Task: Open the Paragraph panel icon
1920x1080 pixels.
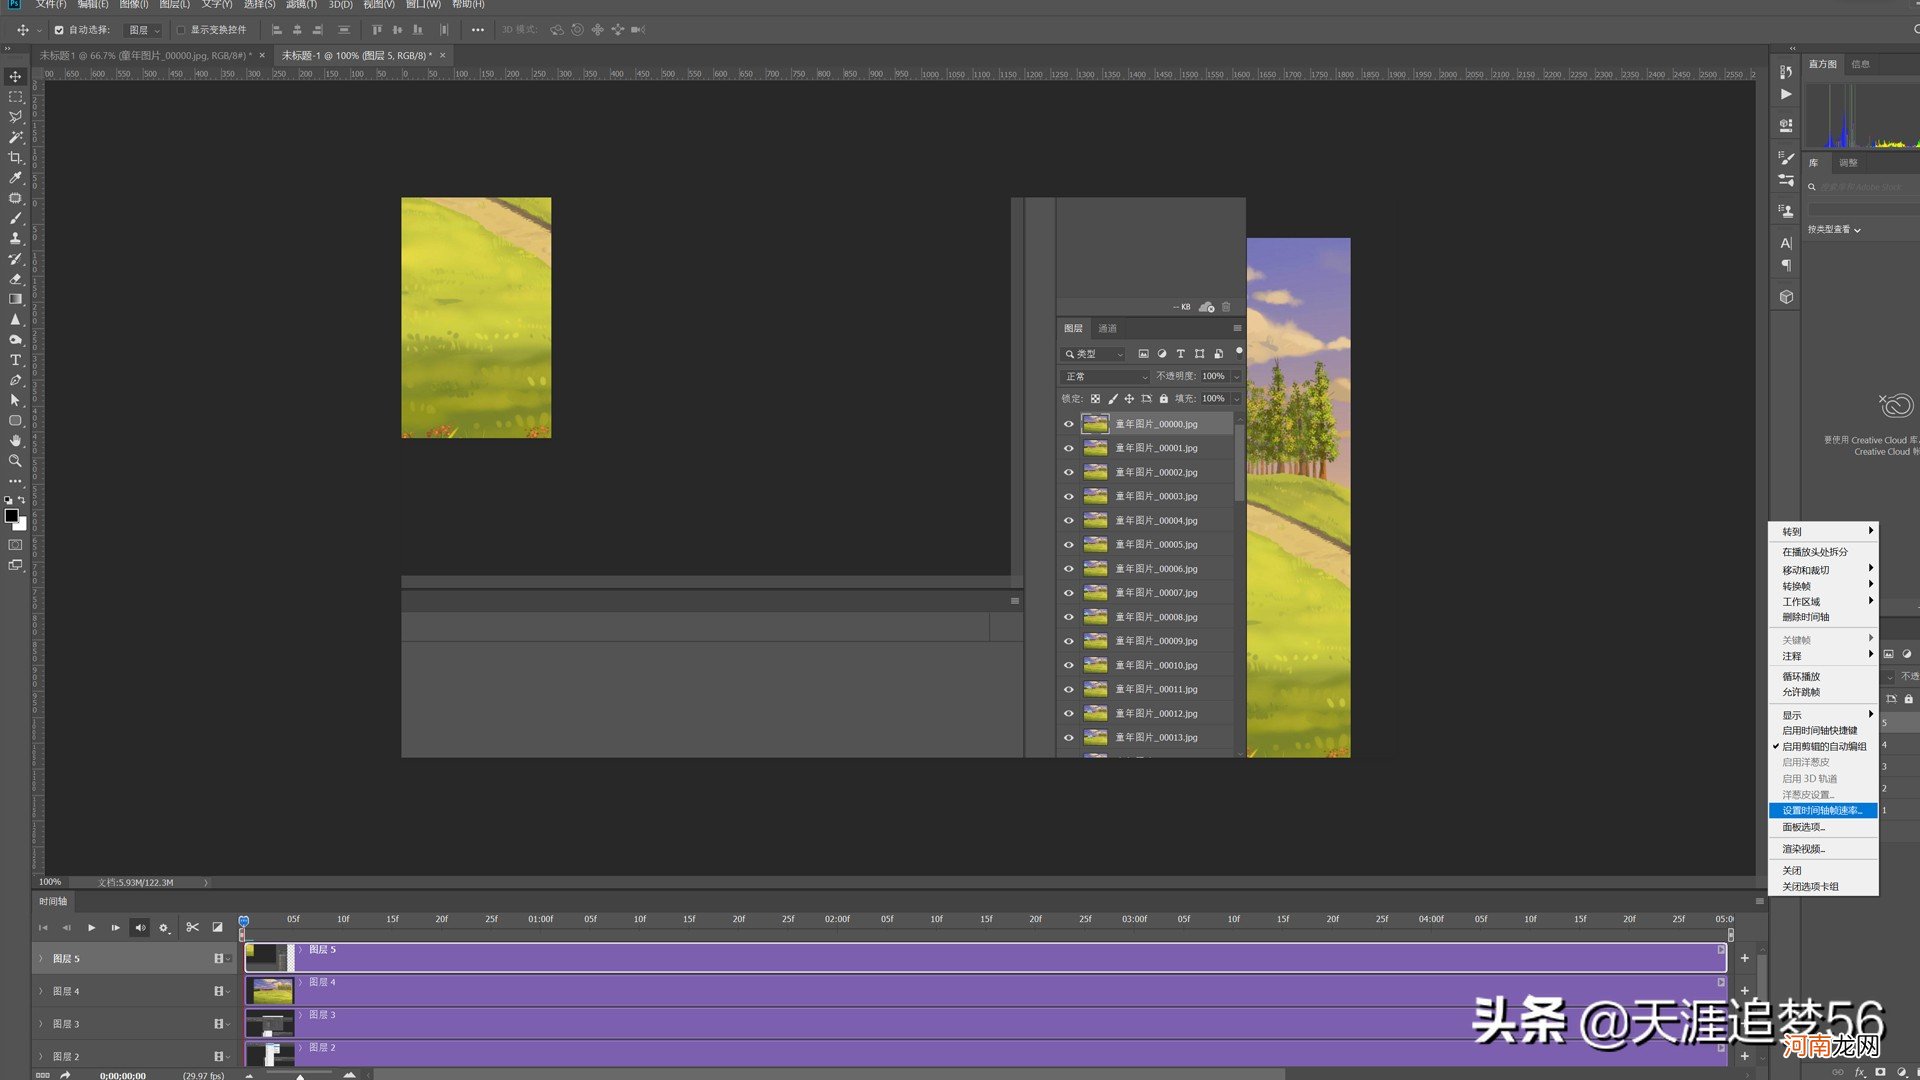Action: 1786,265
